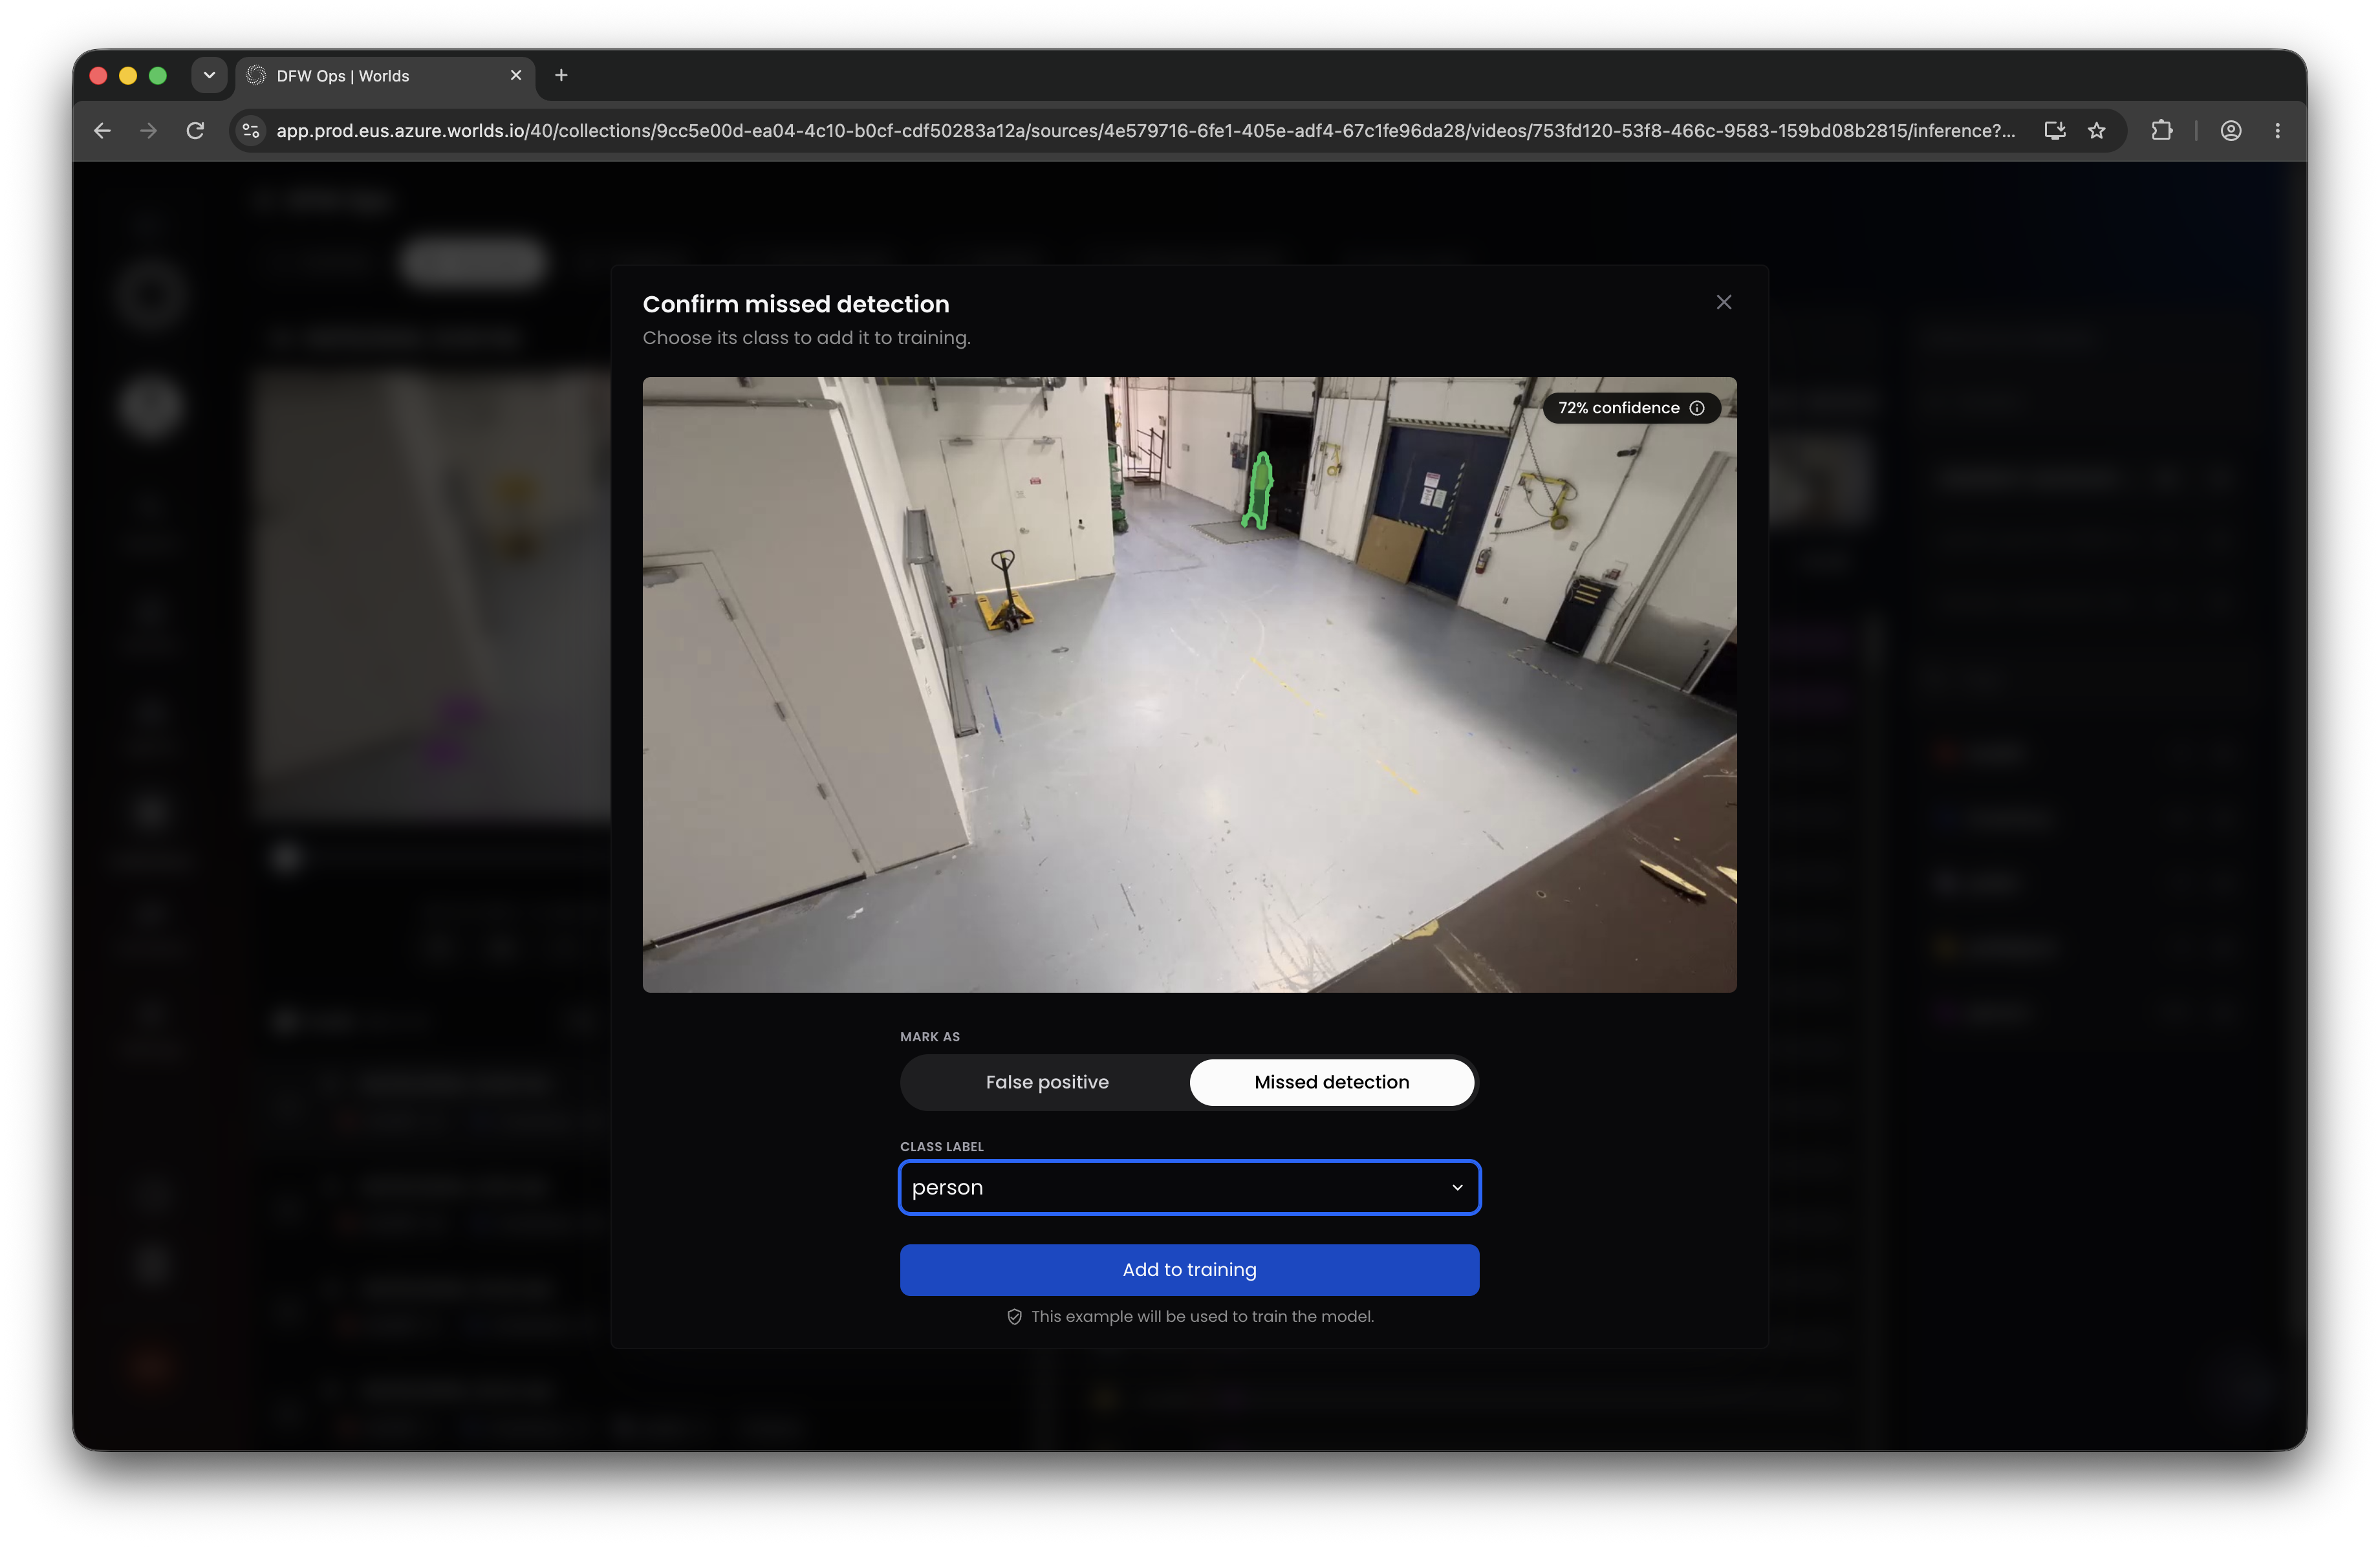
Task: Select the Missed detection option
Action: [x=1331, y=1082]
